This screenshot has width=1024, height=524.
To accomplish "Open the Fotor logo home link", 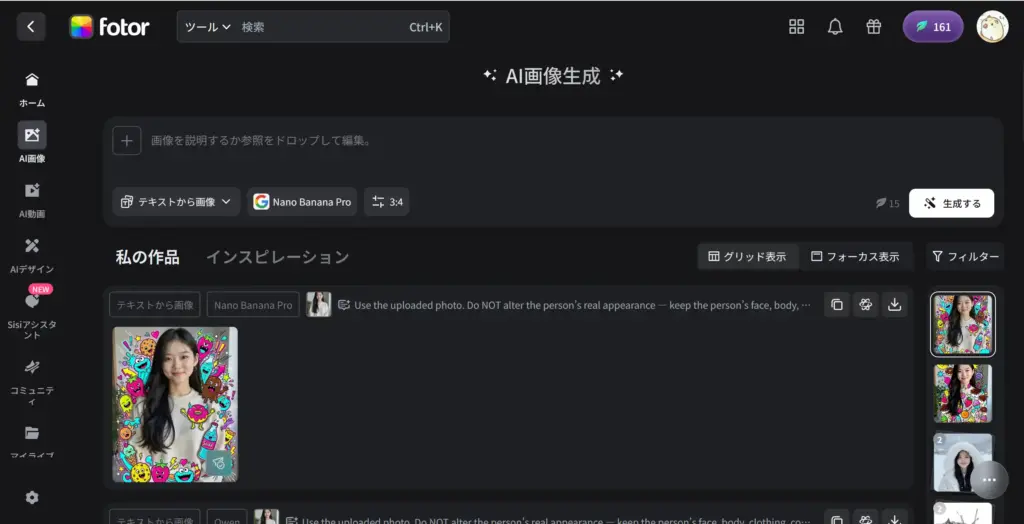I will (110, 27).
